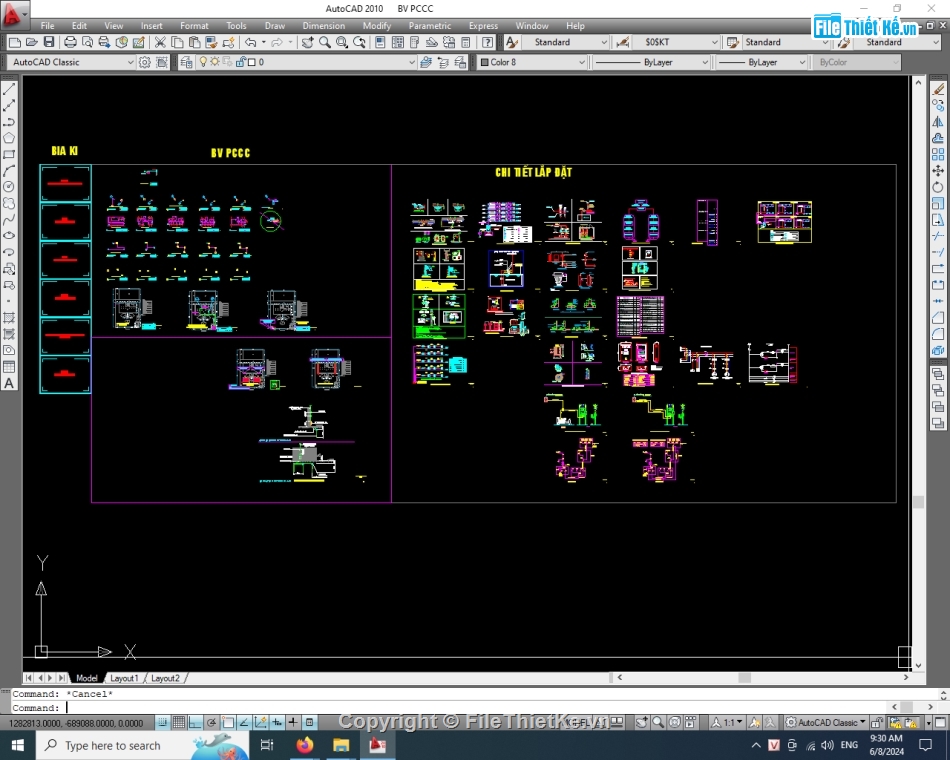The image size is (950, 760).
Task: Toggle Grid Display in the status bar
Action: (x=179, y=722)
